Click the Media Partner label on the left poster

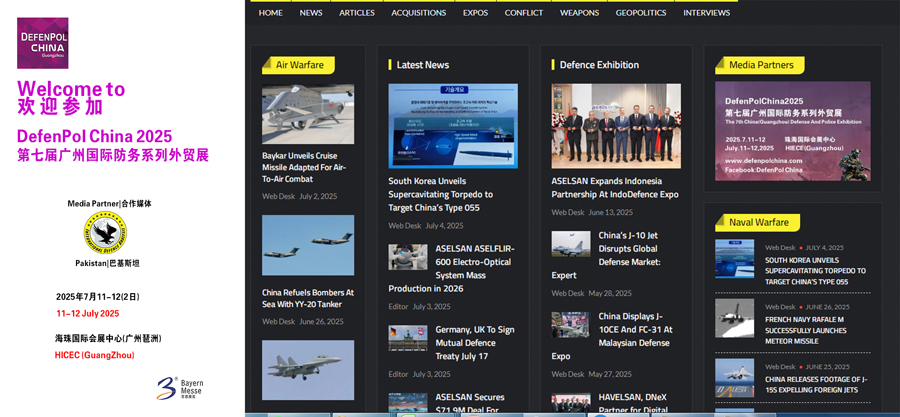[x=110, y=203]
